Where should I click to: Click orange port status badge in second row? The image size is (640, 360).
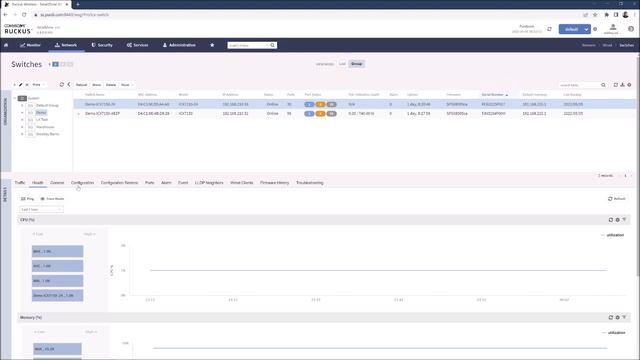tap(320, 113)
